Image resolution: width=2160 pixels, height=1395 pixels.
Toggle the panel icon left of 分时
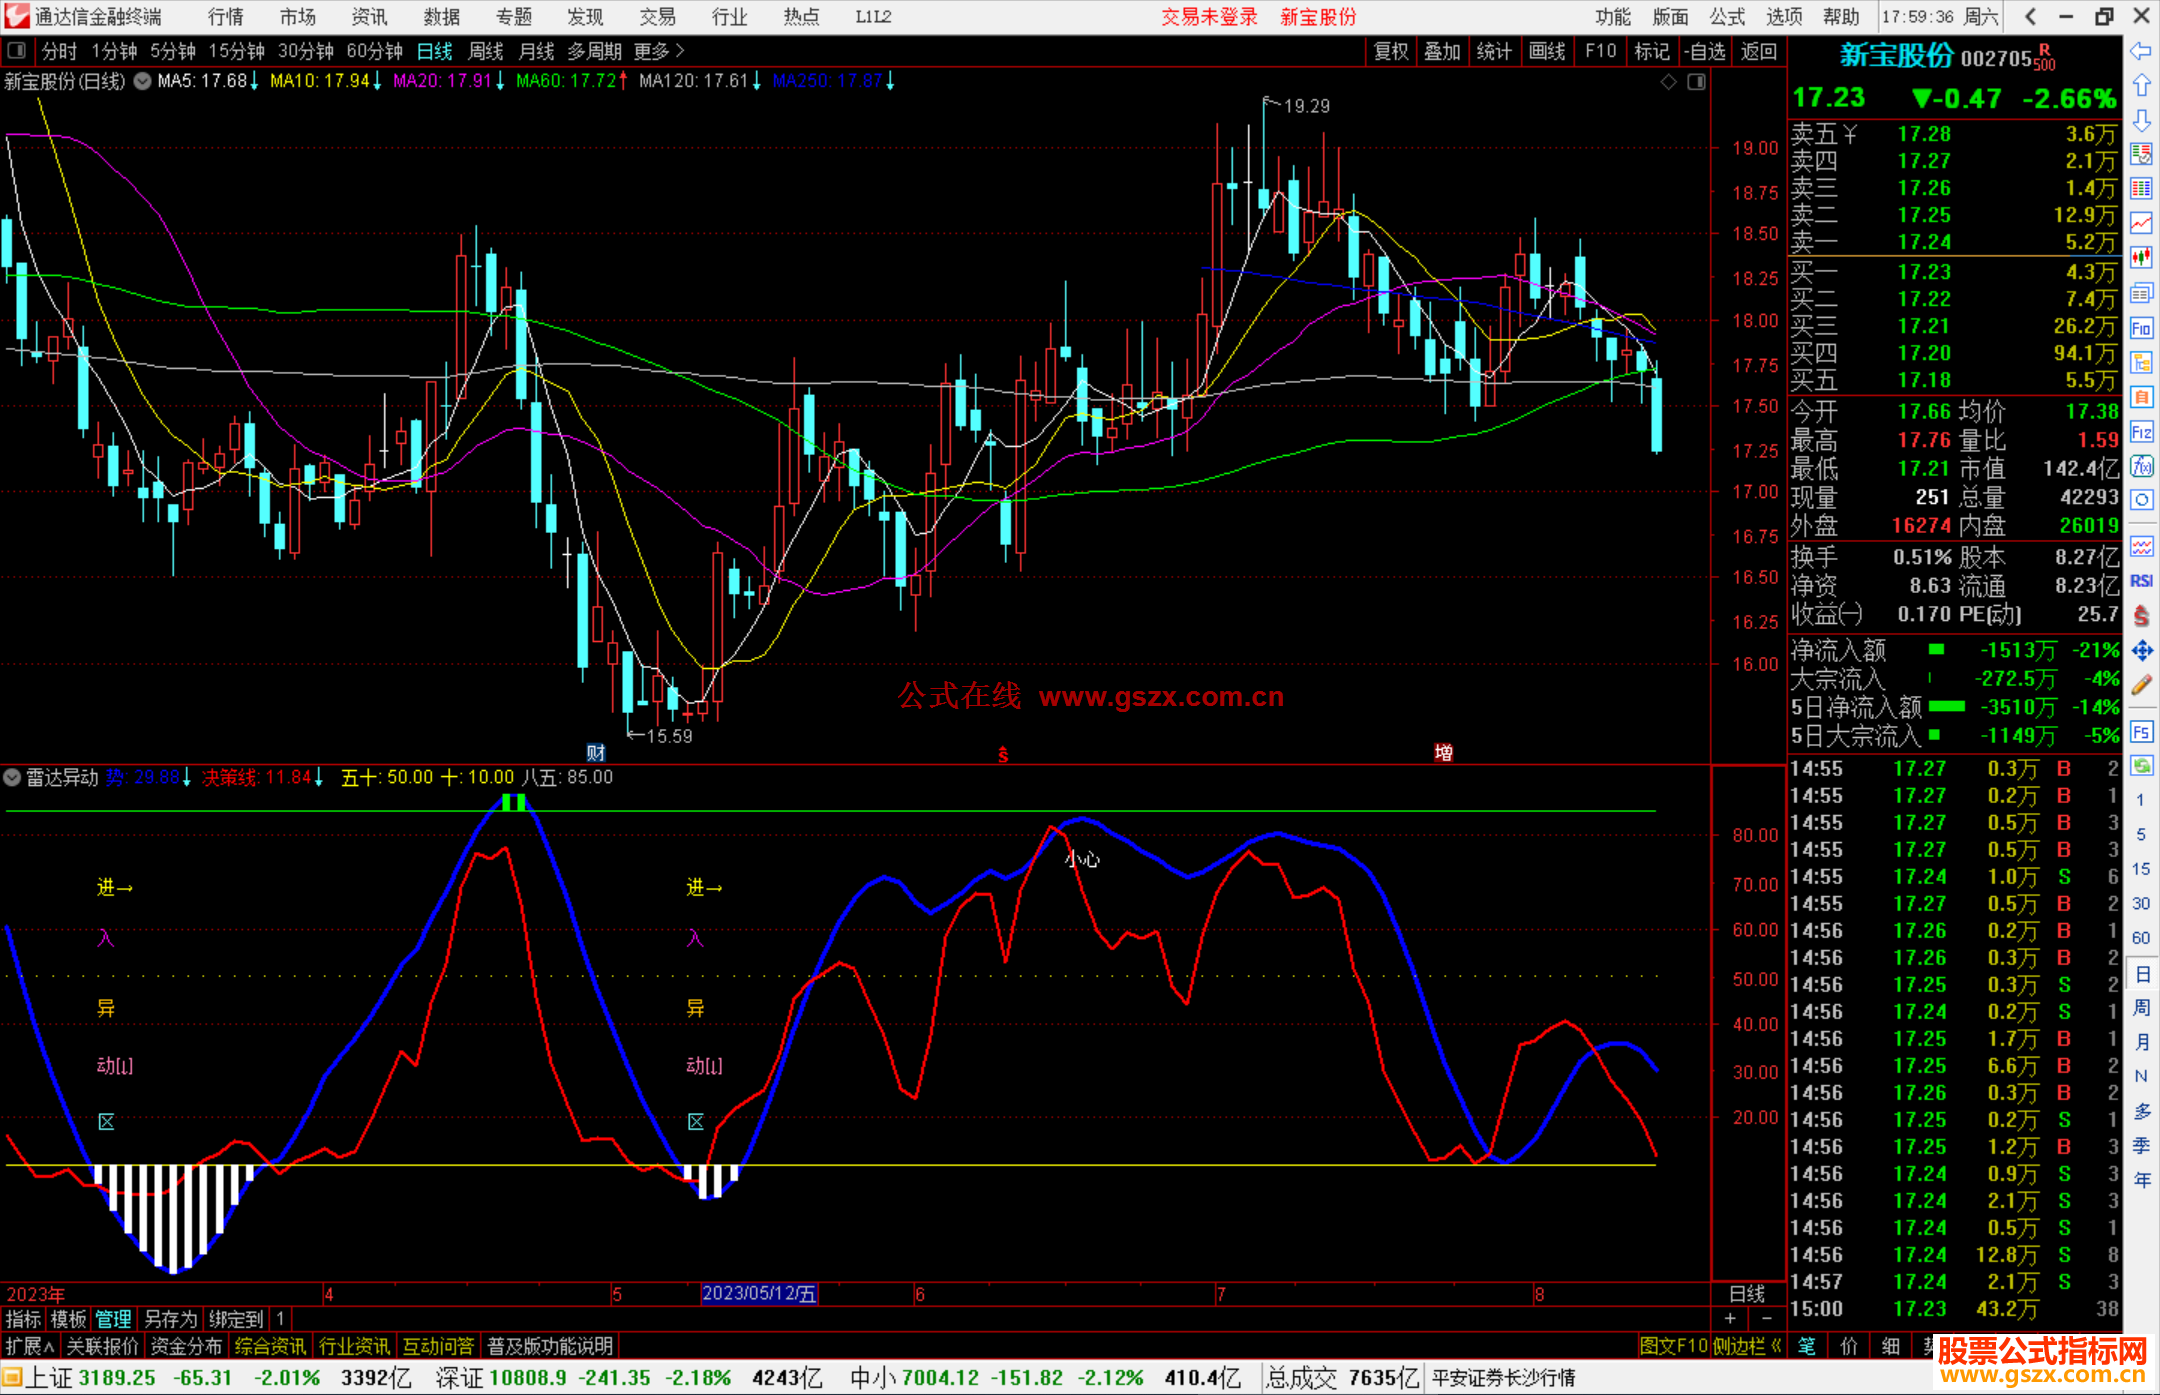coord(17,51)
